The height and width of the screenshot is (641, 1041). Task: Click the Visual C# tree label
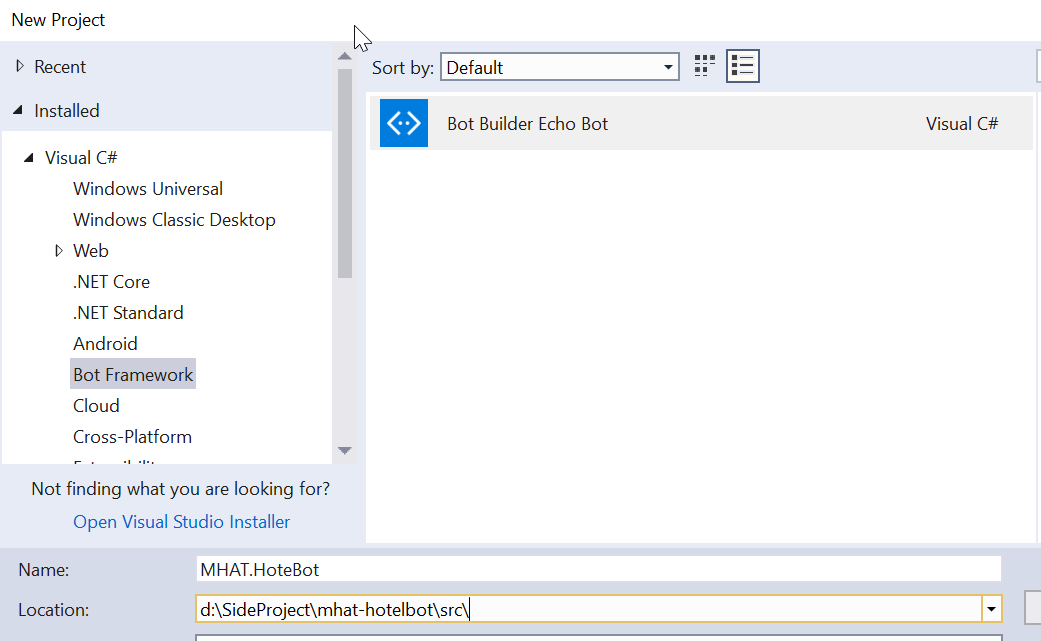point(81,157)
